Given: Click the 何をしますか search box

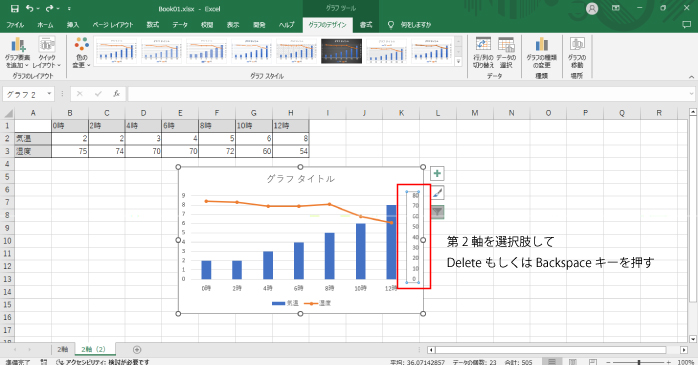Looking at the screenshot, I should (415, 25).
